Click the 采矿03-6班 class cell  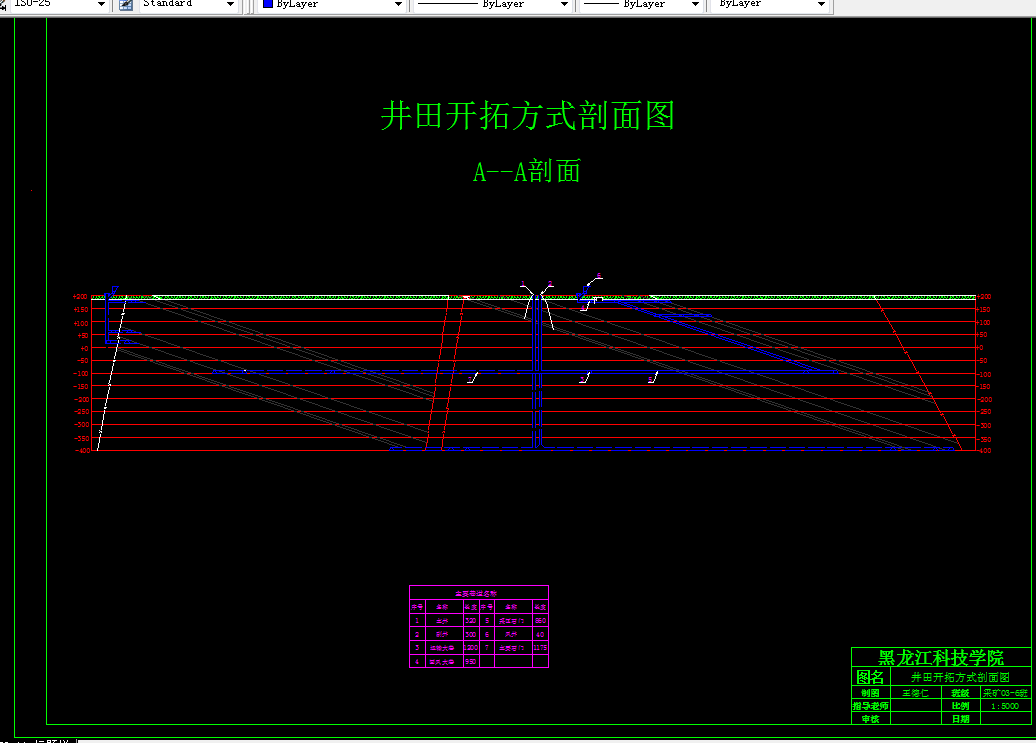[1005, 693]
